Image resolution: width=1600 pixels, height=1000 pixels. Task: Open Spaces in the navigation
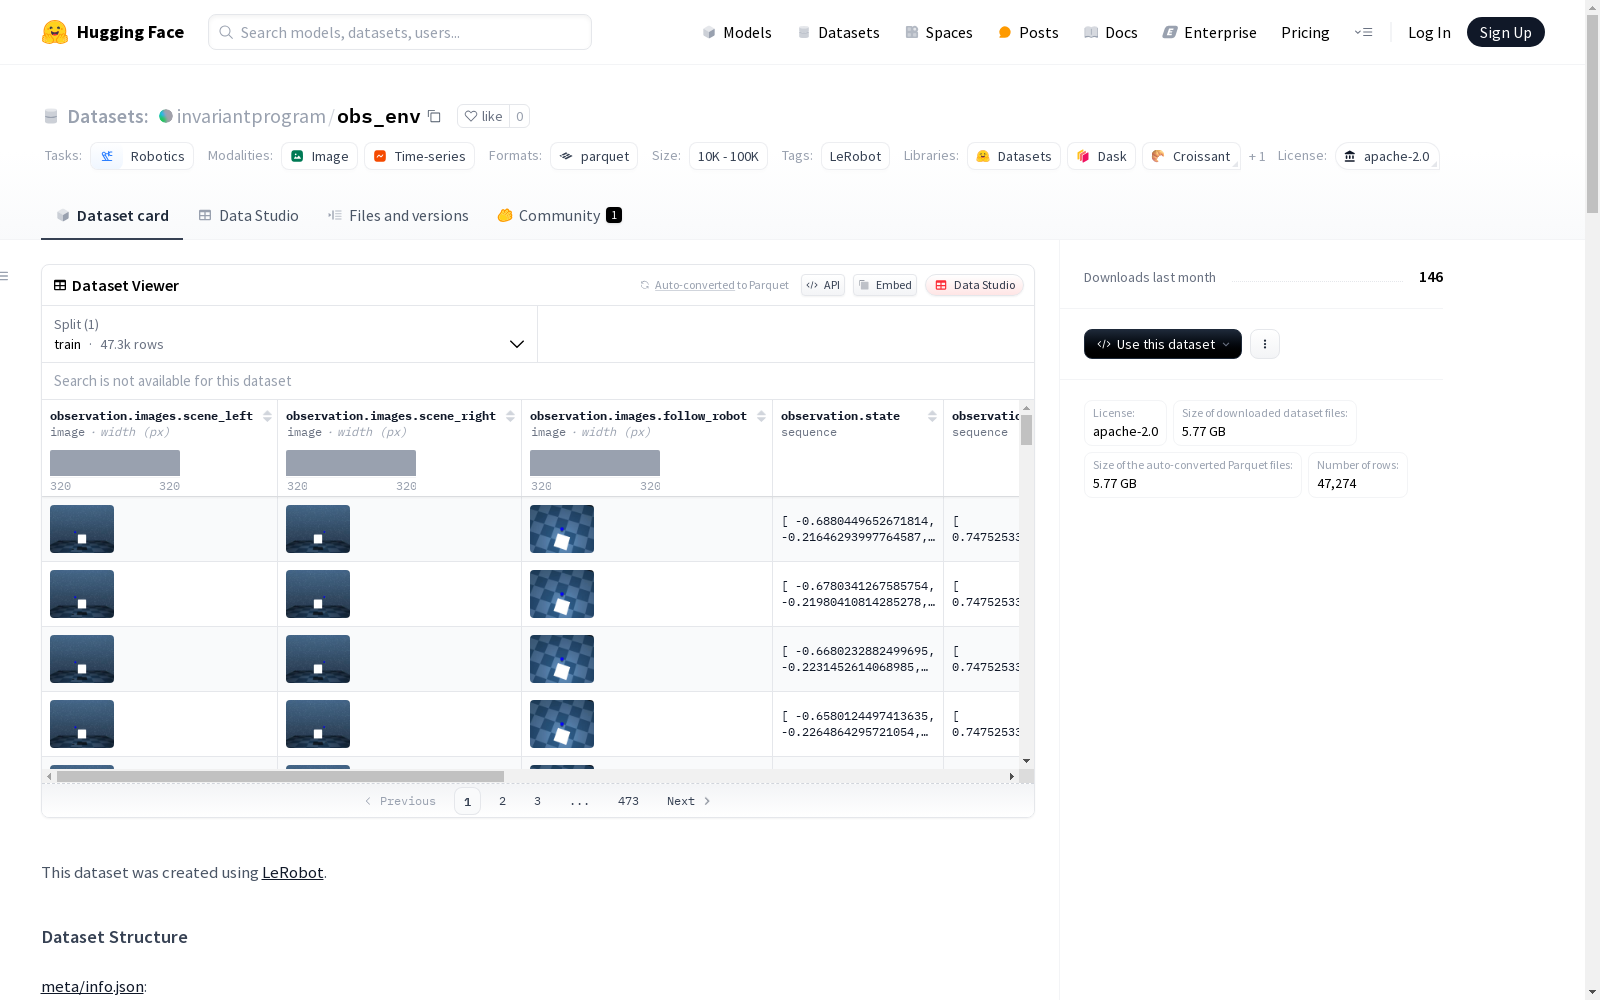[939, 32]
